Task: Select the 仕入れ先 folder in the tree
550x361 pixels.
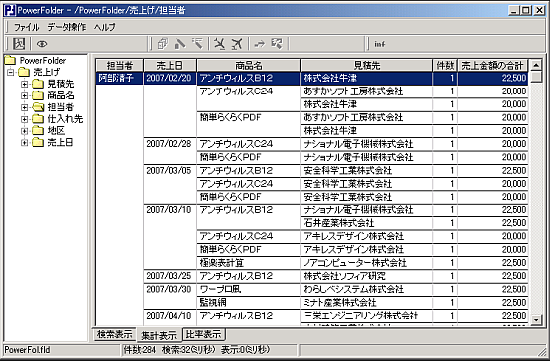Action: [x=65, y=119]
